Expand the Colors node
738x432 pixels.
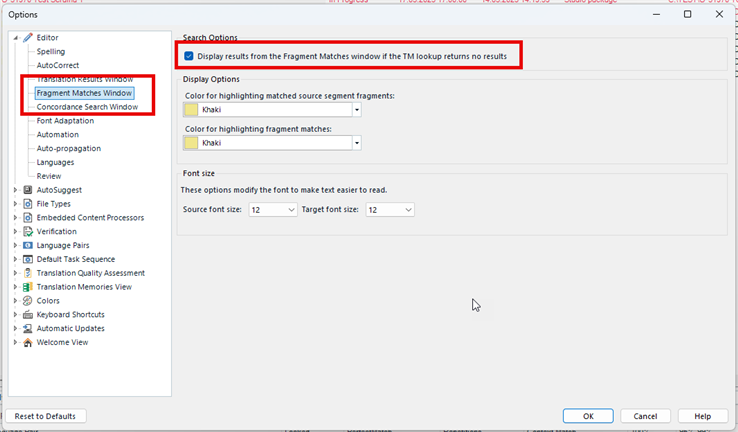pos(16,301)
